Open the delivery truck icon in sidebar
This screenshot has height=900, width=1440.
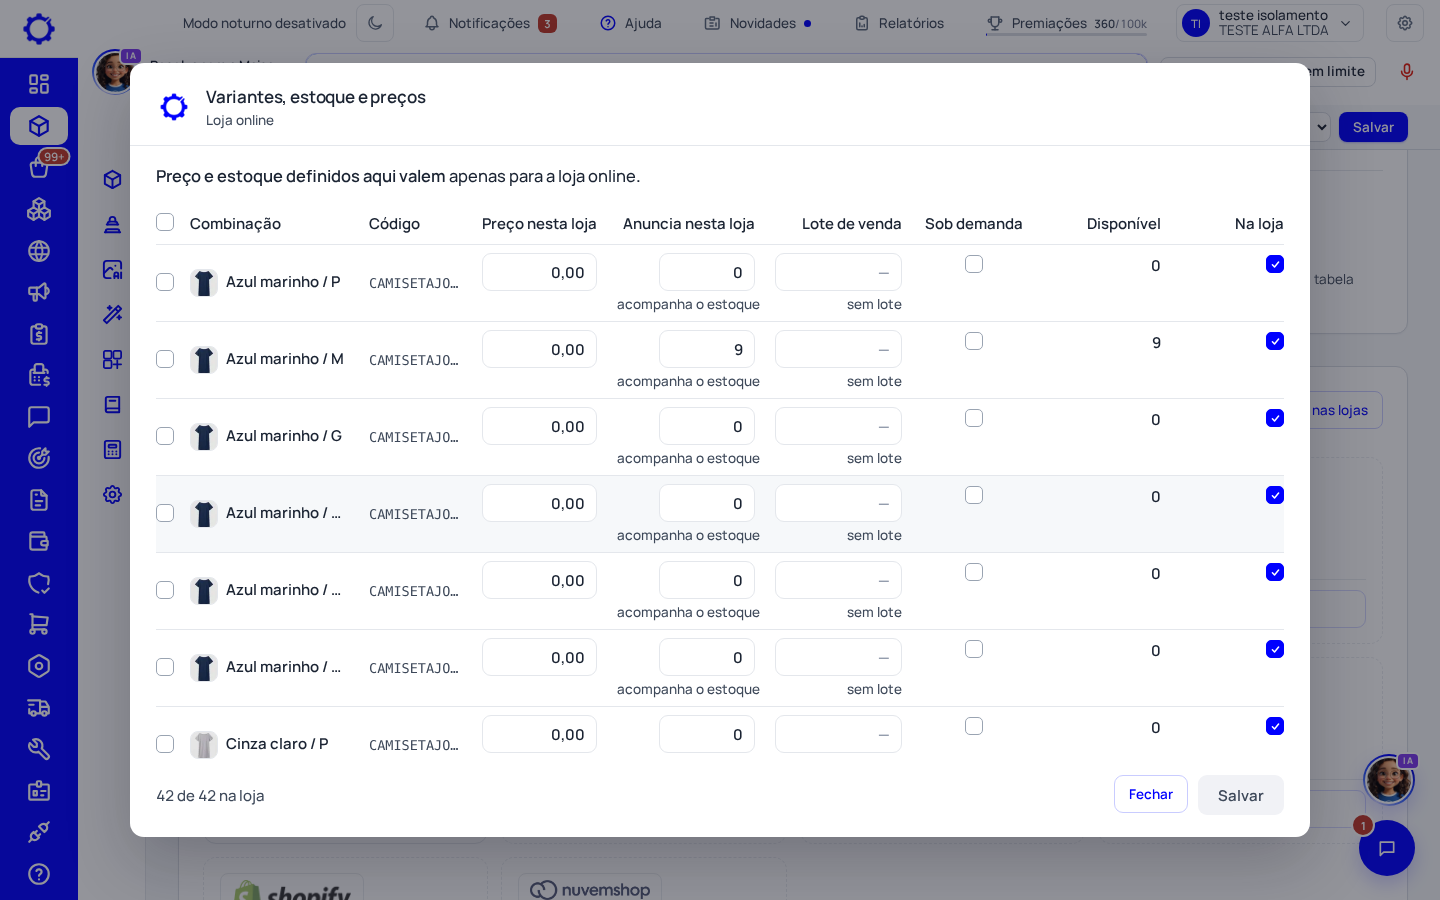(x=39, y=708)
